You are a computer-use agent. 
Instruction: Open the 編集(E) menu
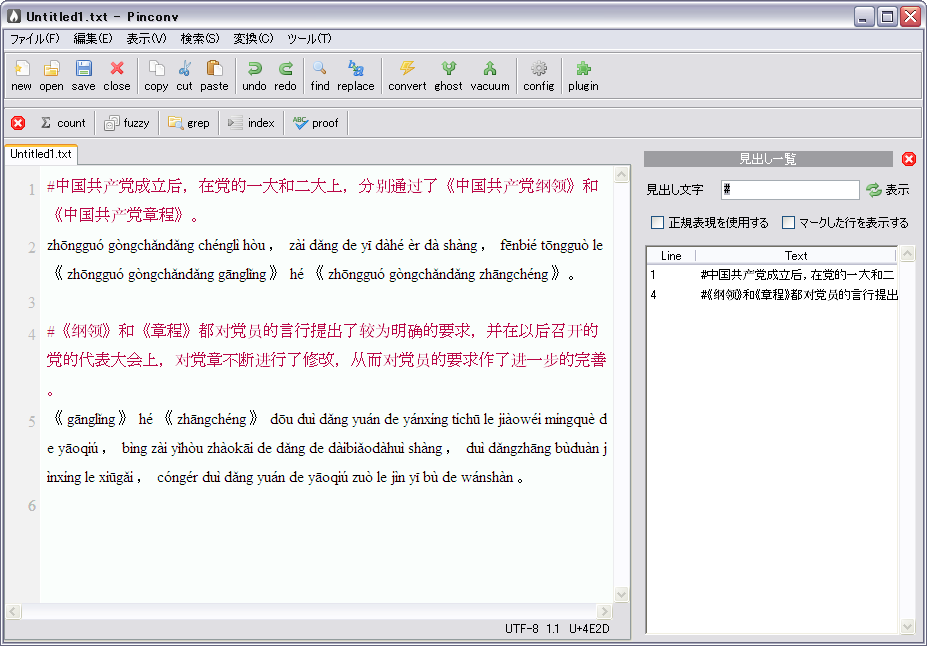click(93, 38)
